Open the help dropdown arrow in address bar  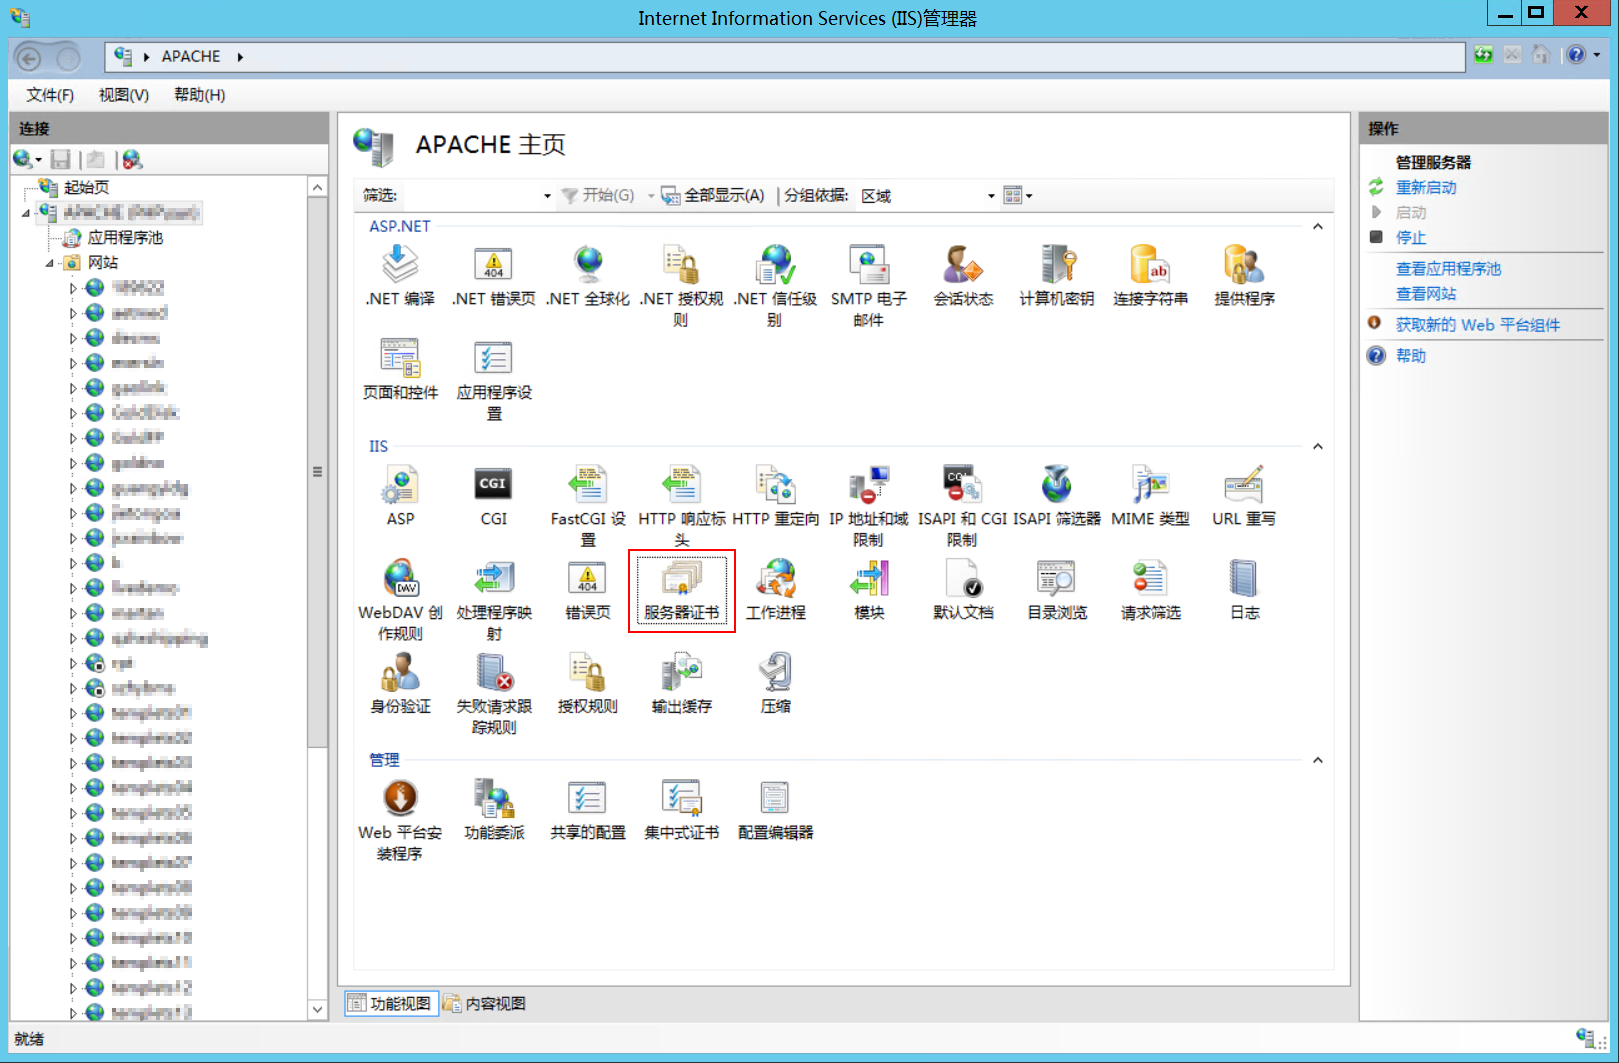(x=1597, y=55)
